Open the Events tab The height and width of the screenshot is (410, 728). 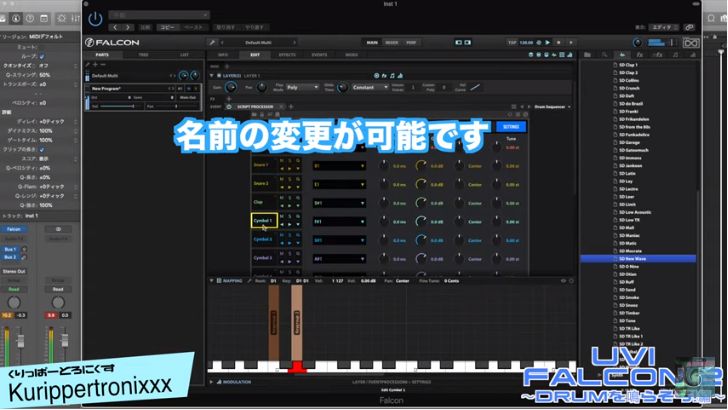pos(319,55)
